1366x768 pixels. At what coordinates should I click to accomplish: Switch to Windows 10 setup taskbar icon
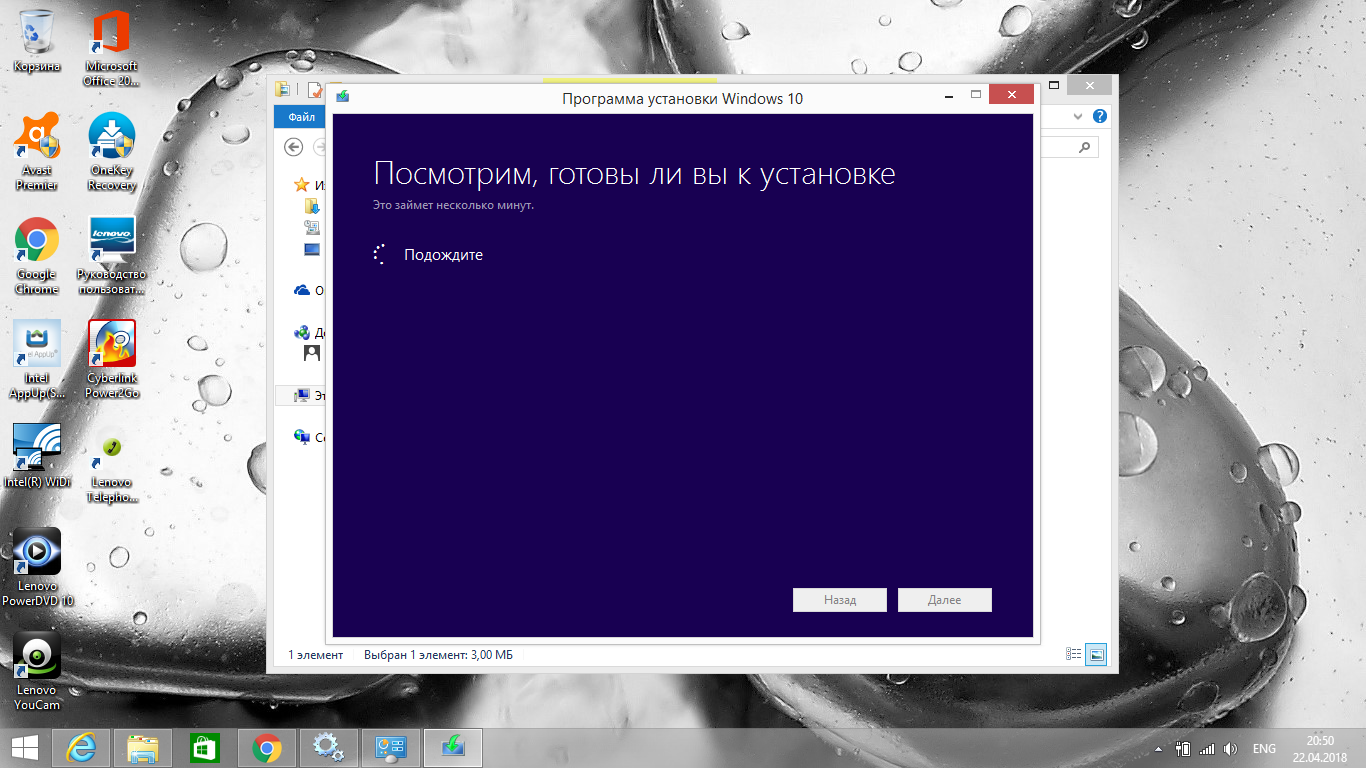tap(453, 747)
